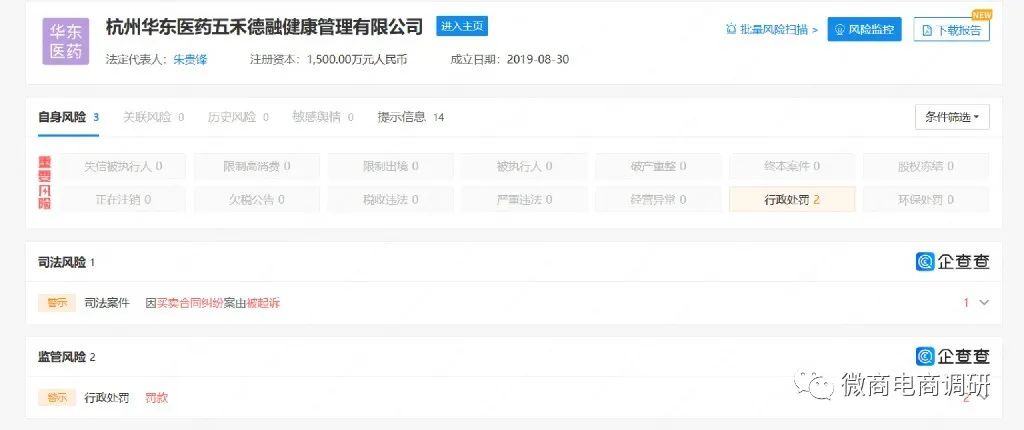
Task: Click 被起诉 red text
Action: 263,303
